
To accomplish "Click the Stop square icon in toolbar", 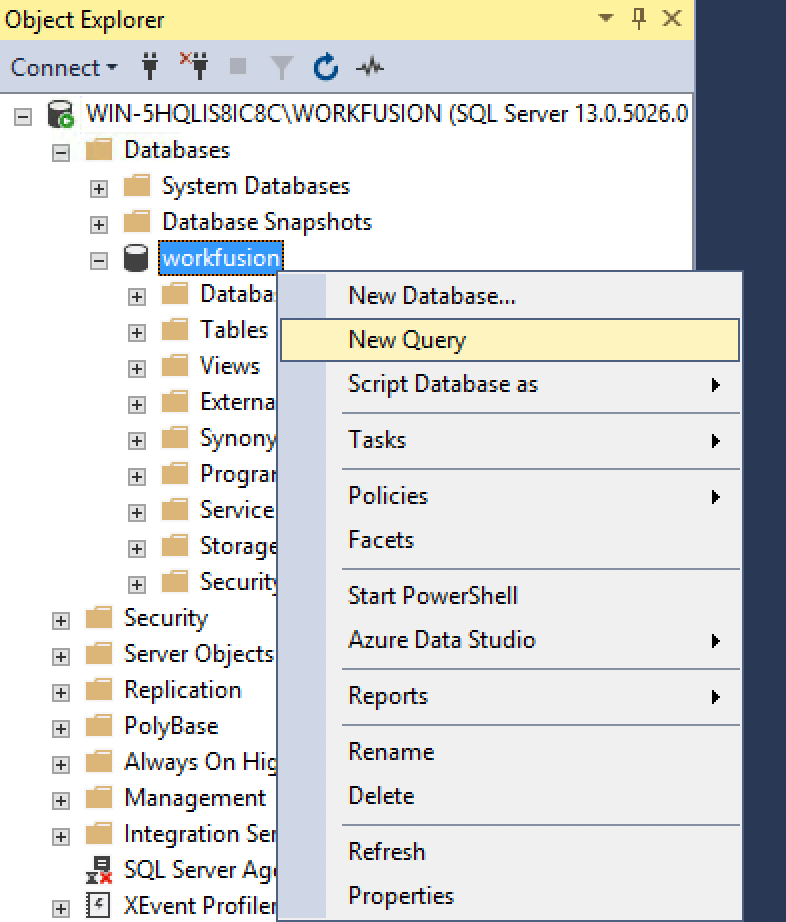I will pos(238,66).
